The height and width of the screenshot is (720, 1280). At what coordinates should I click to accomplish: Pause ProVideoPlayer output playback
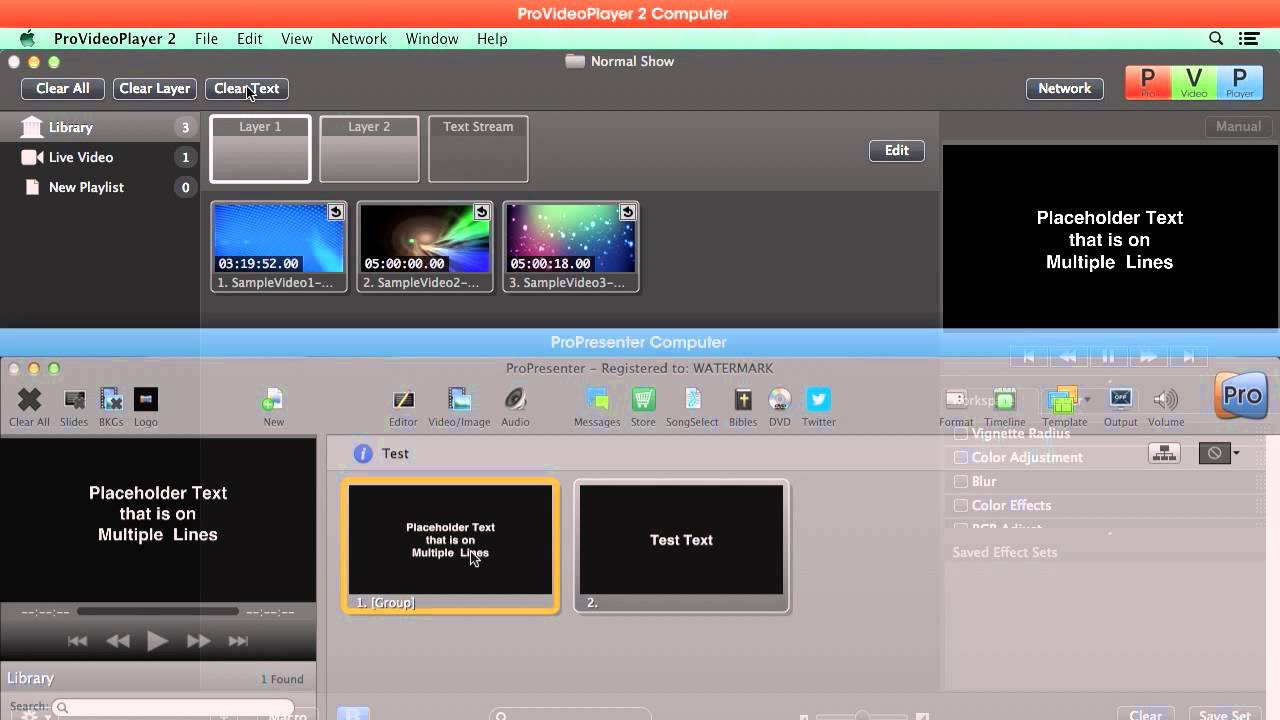point(1108,357)
